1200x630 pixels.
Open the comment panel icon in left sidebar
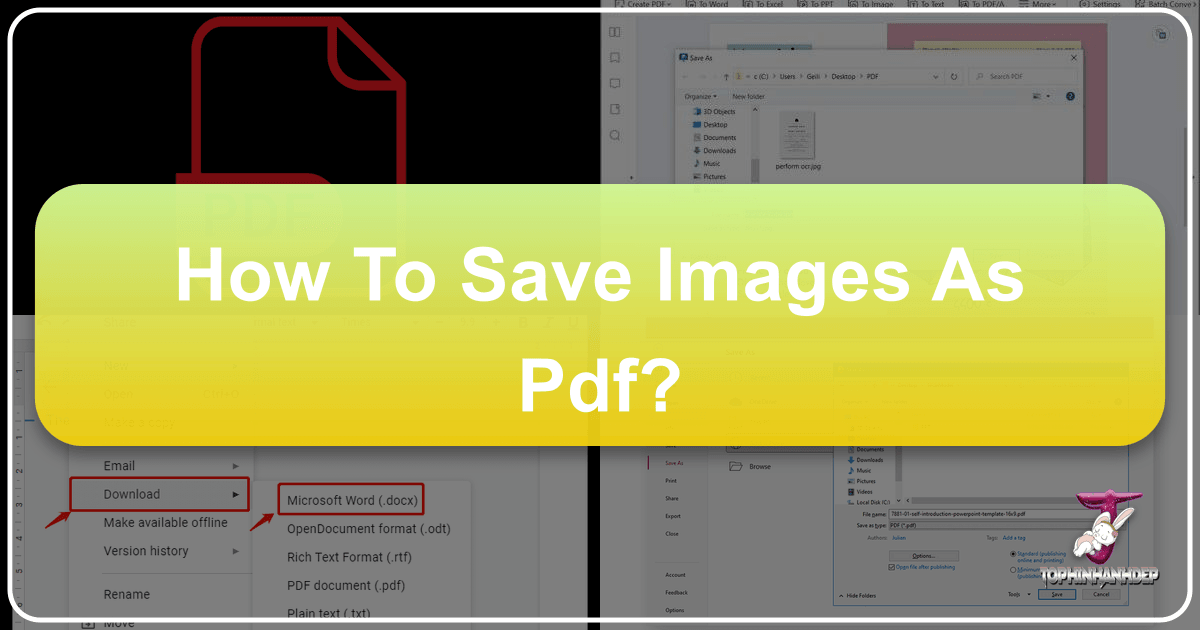616,84
